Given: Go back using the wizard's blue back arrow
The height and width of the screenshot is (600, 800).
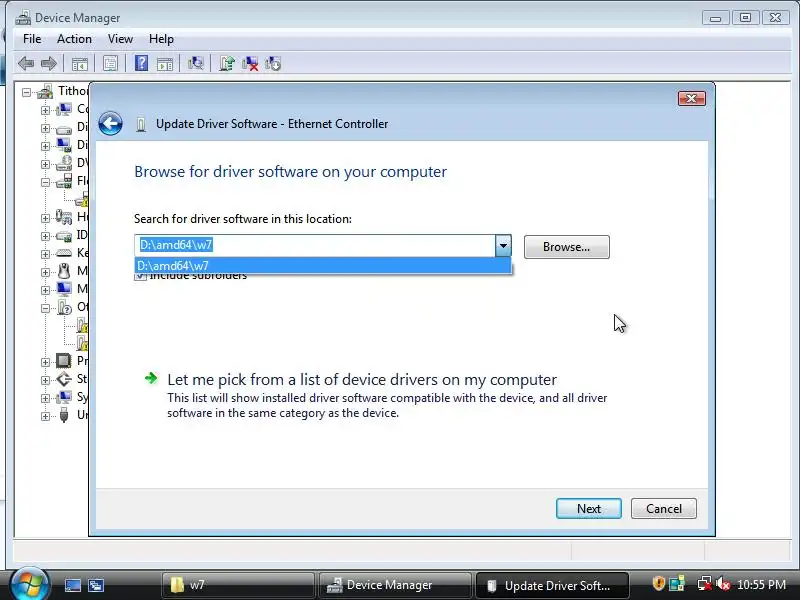Looking at the screenshot, I should click(x=110, y=123).
